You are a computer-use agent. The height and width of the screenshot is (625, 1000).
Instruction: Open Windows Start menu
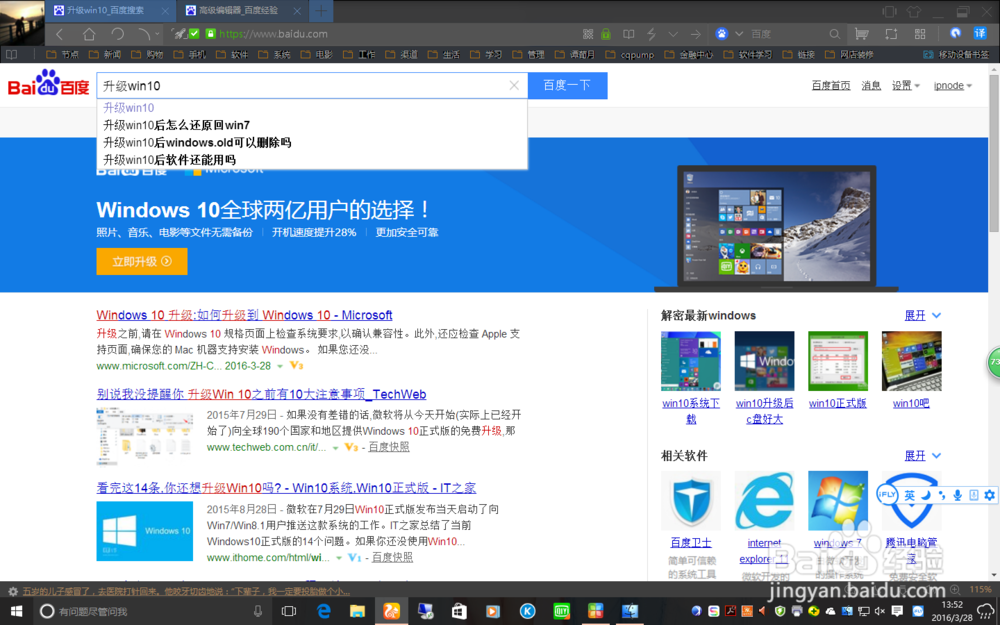tap(17, 612)
